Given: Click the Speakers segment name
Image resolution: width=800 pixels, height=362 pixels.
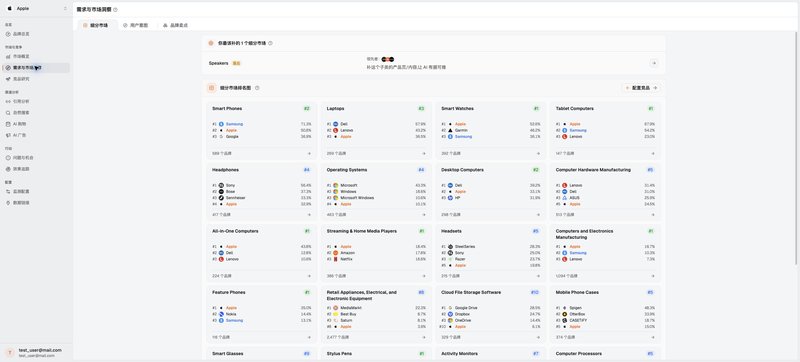Looking at the screenshot, I should pyautogui.click(x=218, y=63).
